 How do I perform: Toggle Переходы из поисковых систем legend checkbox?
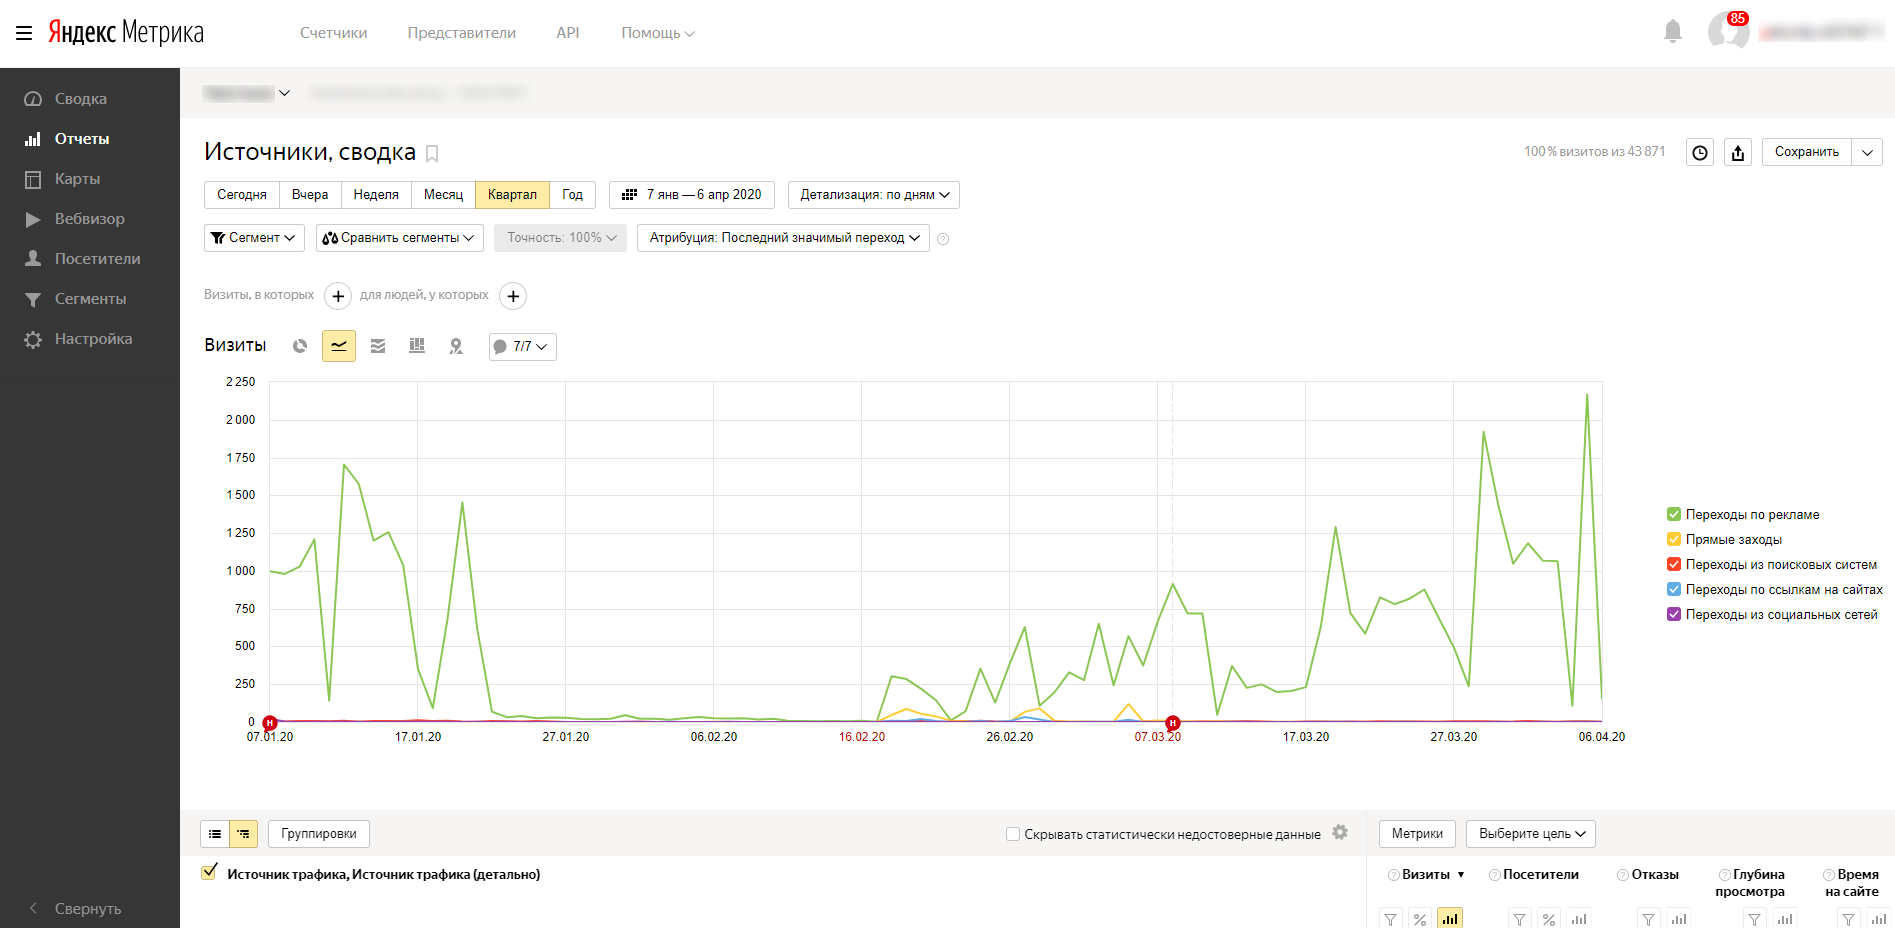click(x=1674, y=565)
